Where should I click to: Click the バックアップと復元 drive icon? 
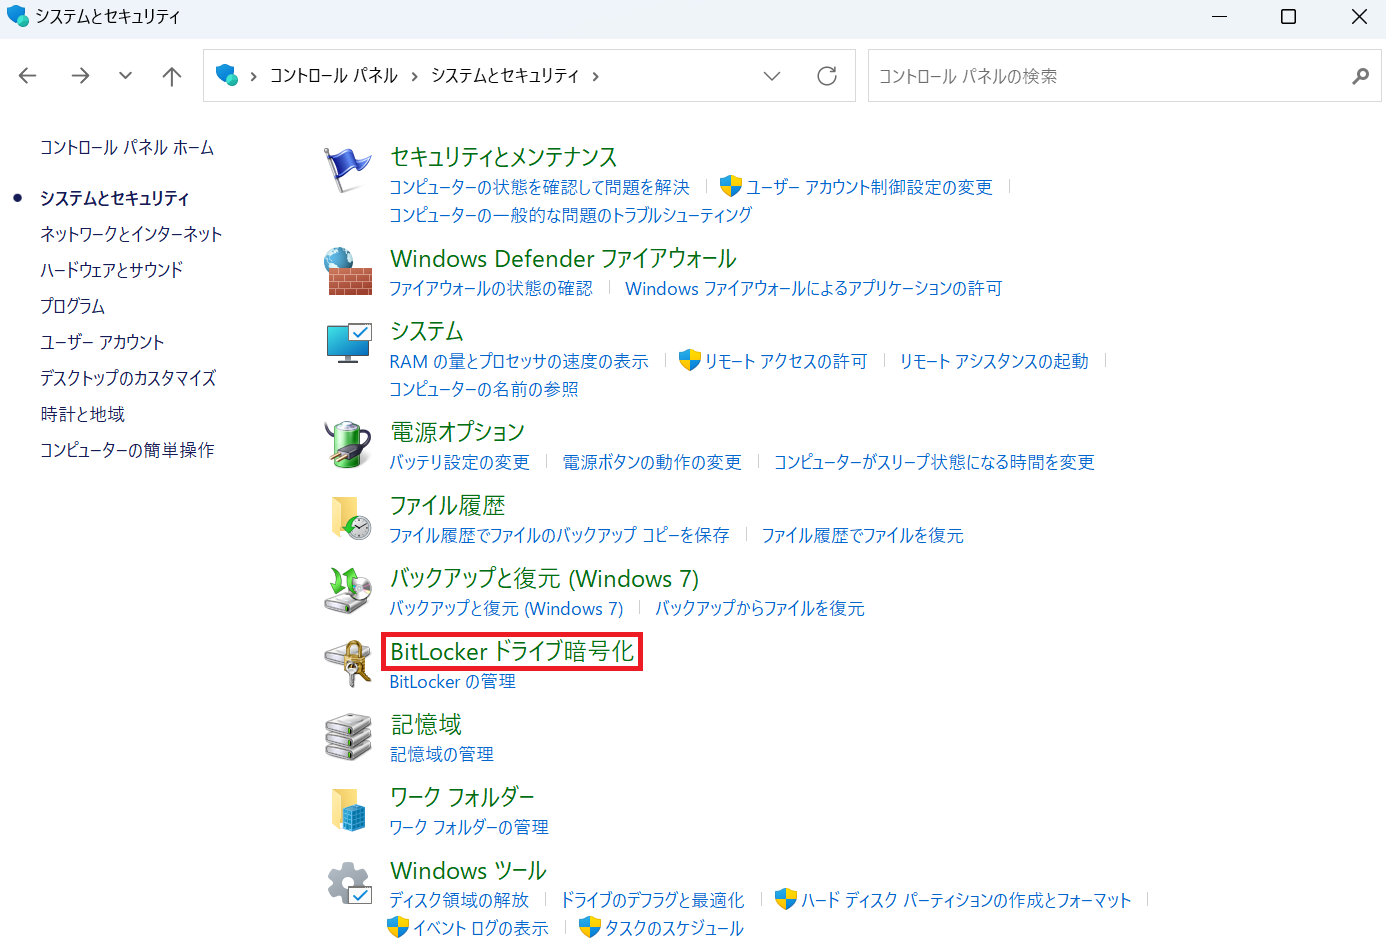click(x=348, y=590)
